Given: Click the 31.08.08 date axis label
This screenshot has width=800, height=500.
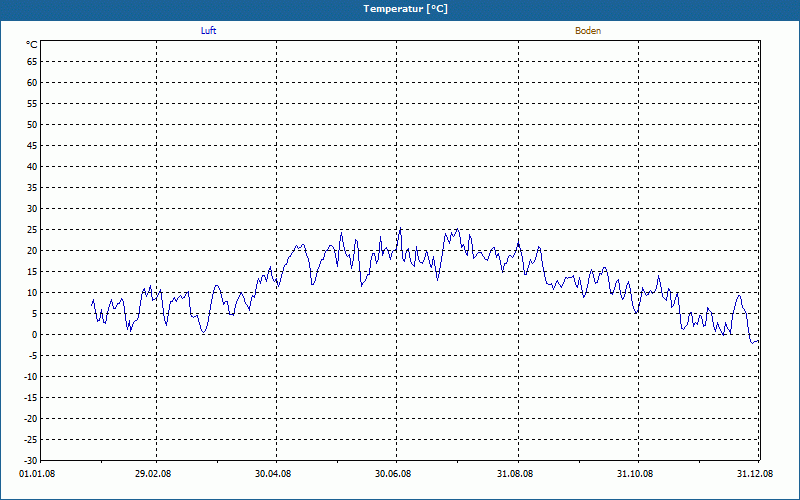Looking at the screenshot, I should pos(515,474).
